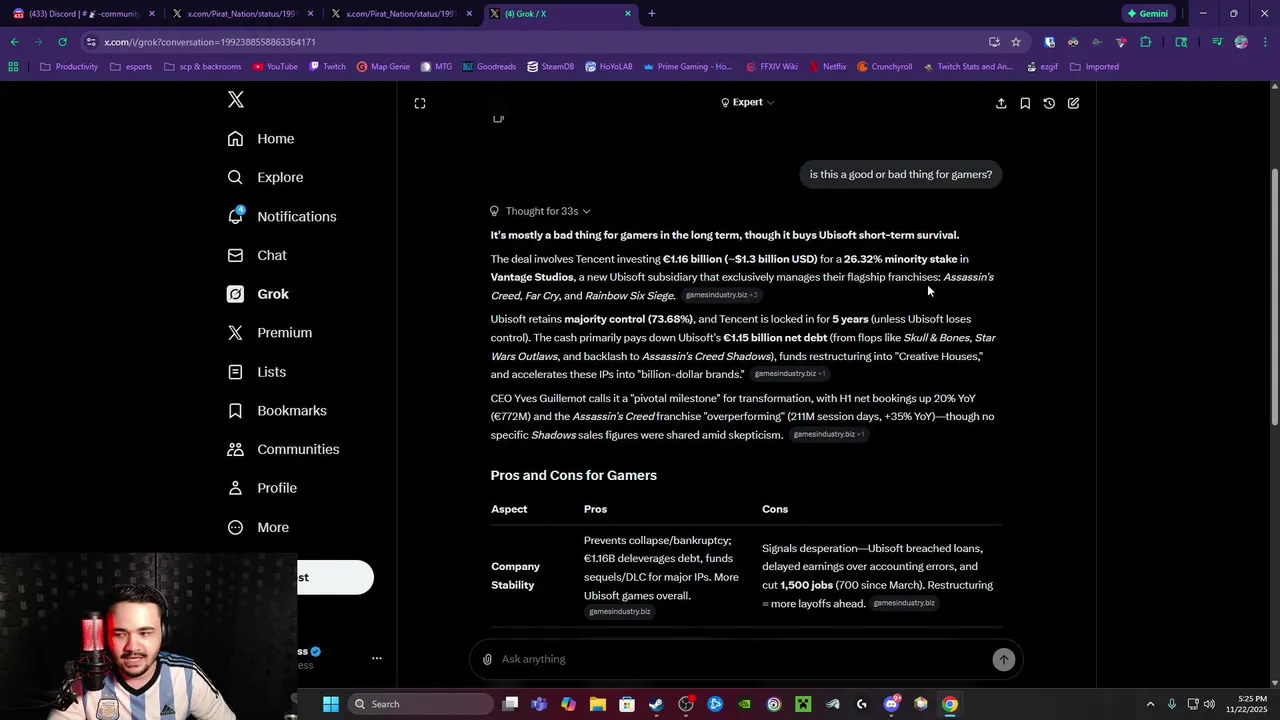
Task: Open the Imported bookmarks folder
Action: pos(1094,67)
